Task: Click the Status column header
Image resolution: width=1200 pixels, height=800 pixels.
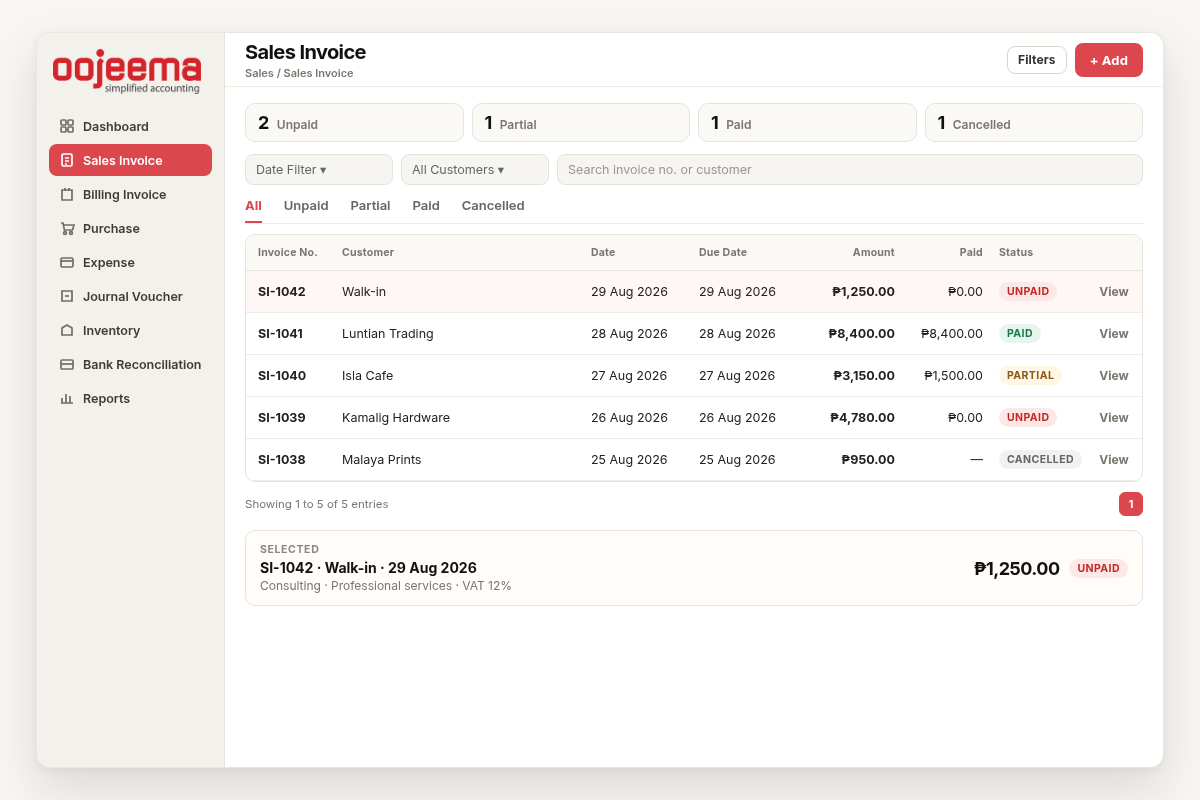Action: 1016,252
